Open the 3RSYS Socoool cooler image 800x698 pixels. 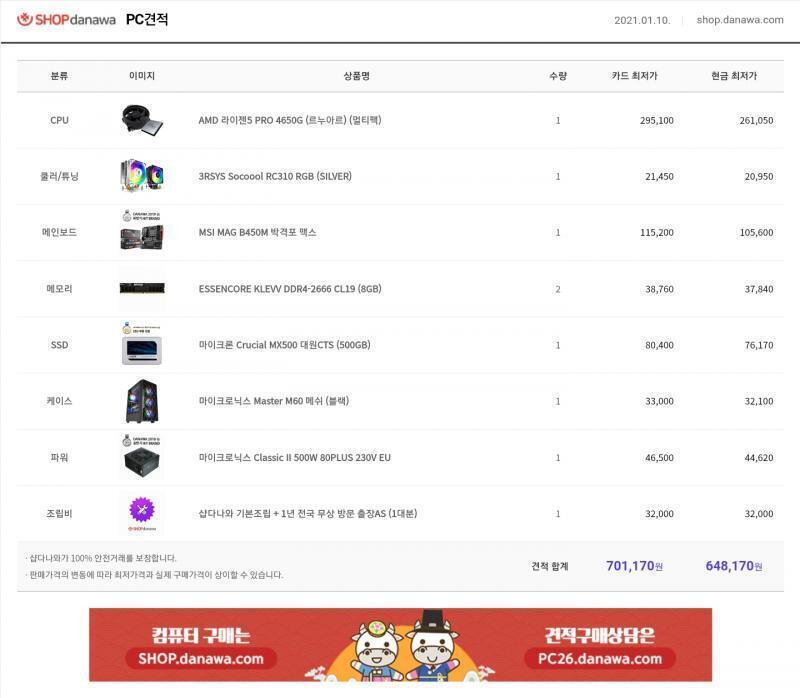coord(142,176)
